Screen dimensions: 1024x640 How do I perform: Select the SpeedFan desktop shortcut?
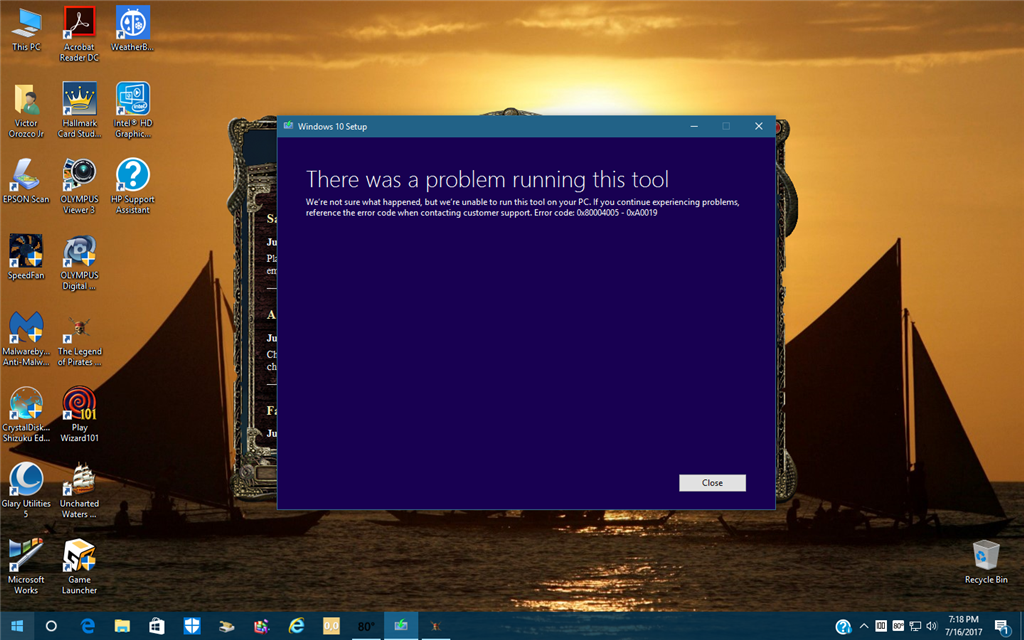tap(26, 257)
